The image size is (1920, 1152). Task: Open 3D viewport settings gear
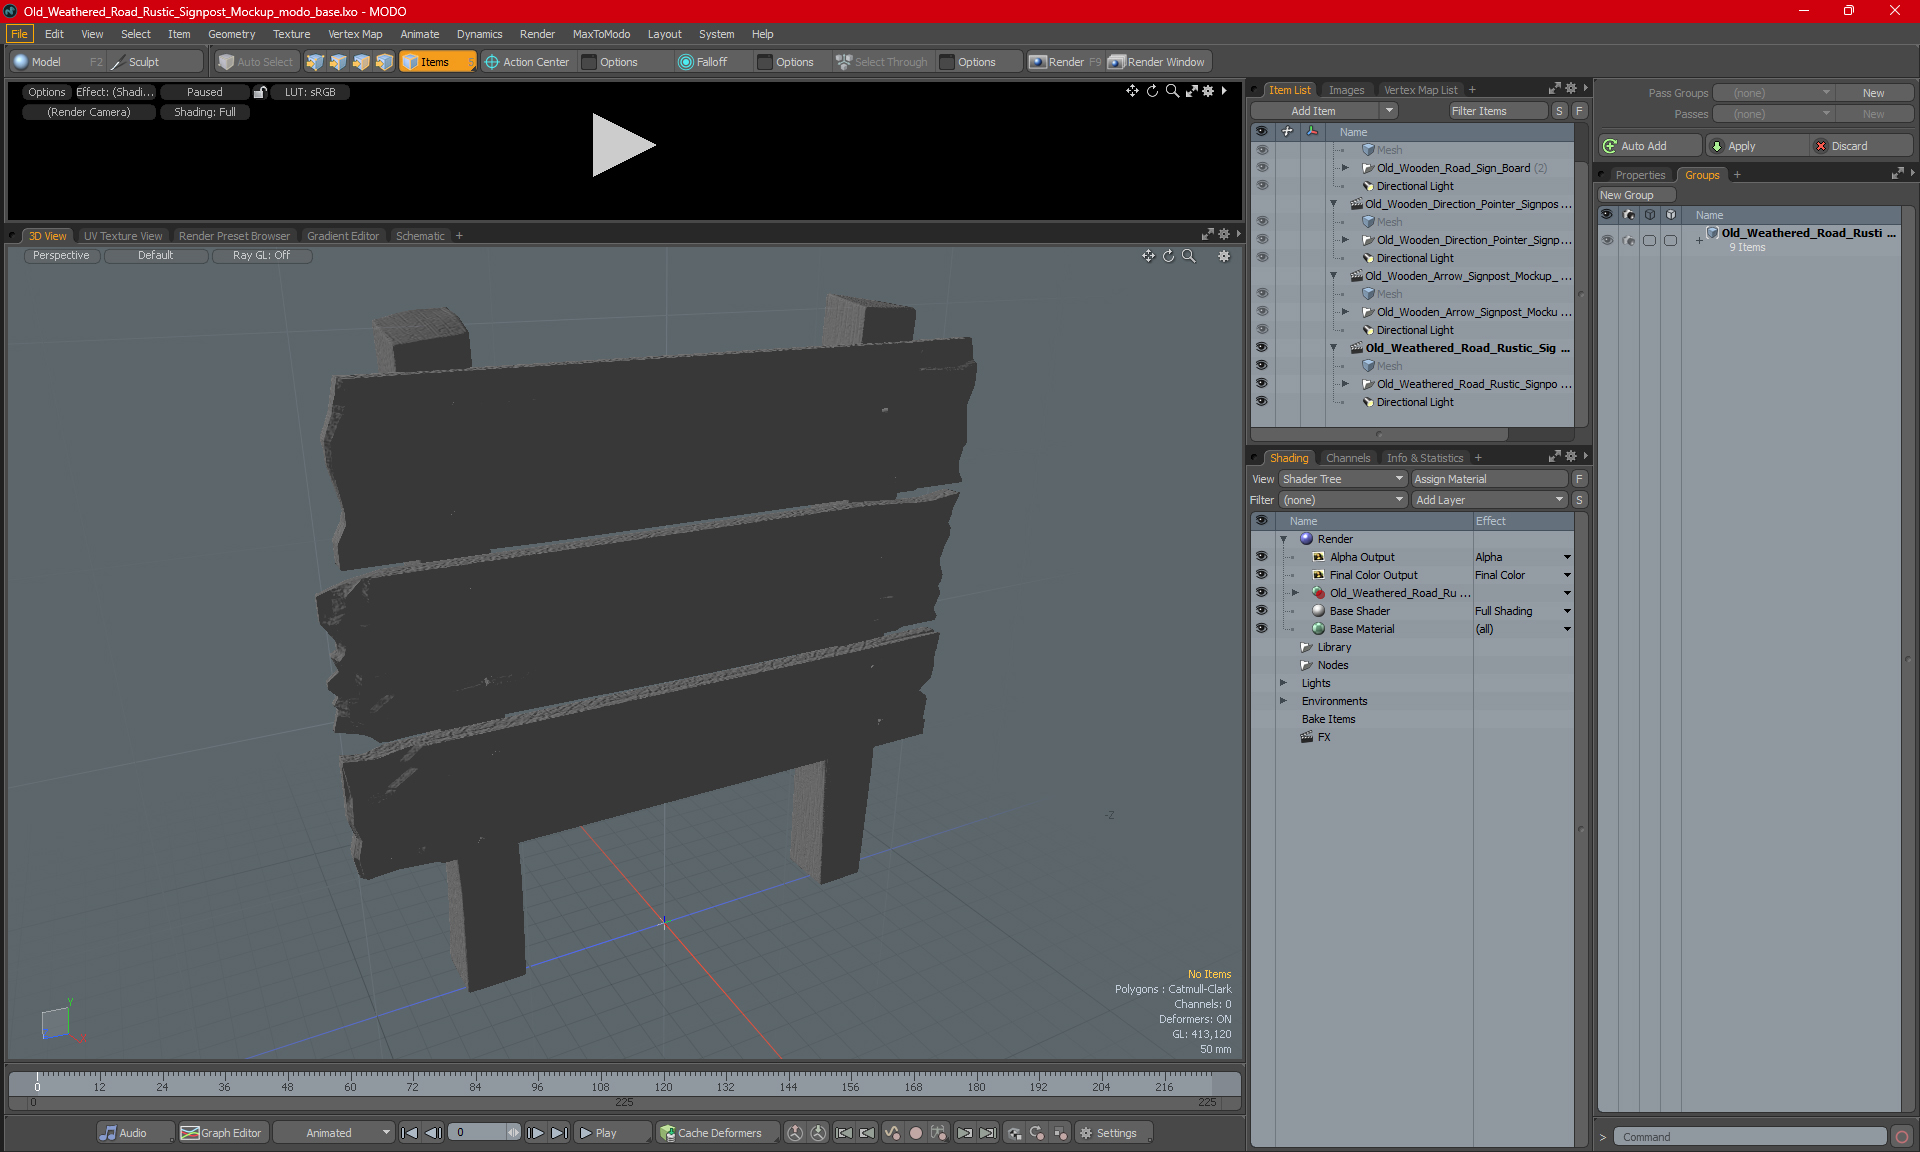click(1223, 256)
